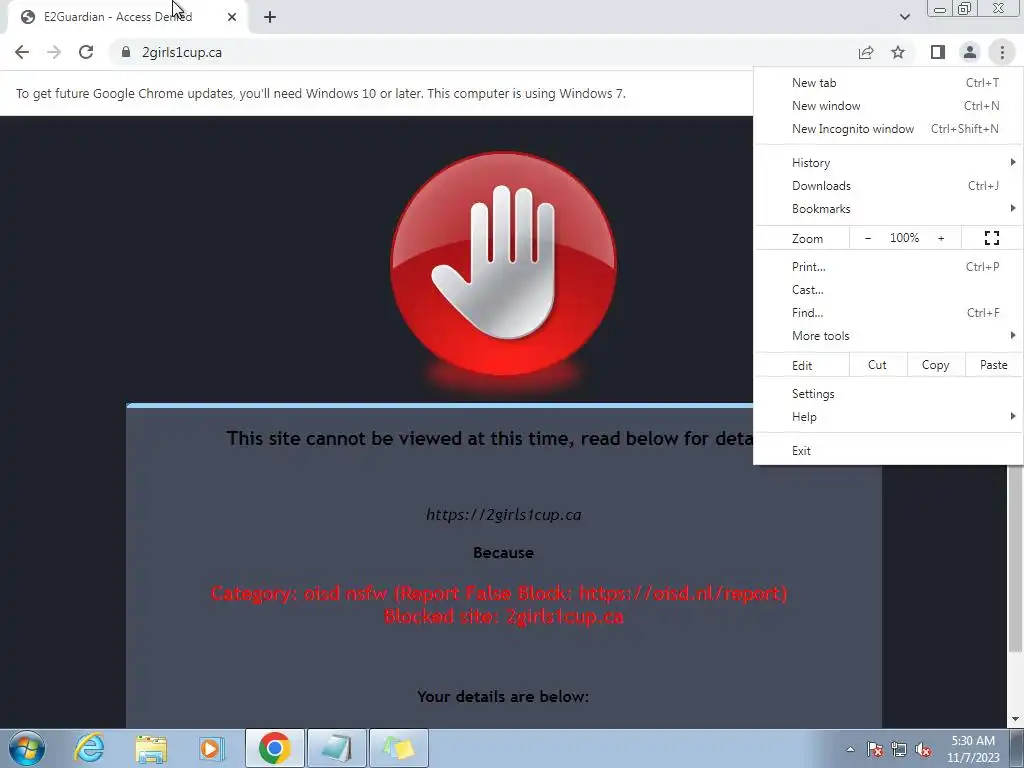The image size is (1024, 768).
Task: Show hidden tray icons arrow
Action: pyautogui.click(x=850, y=749)
